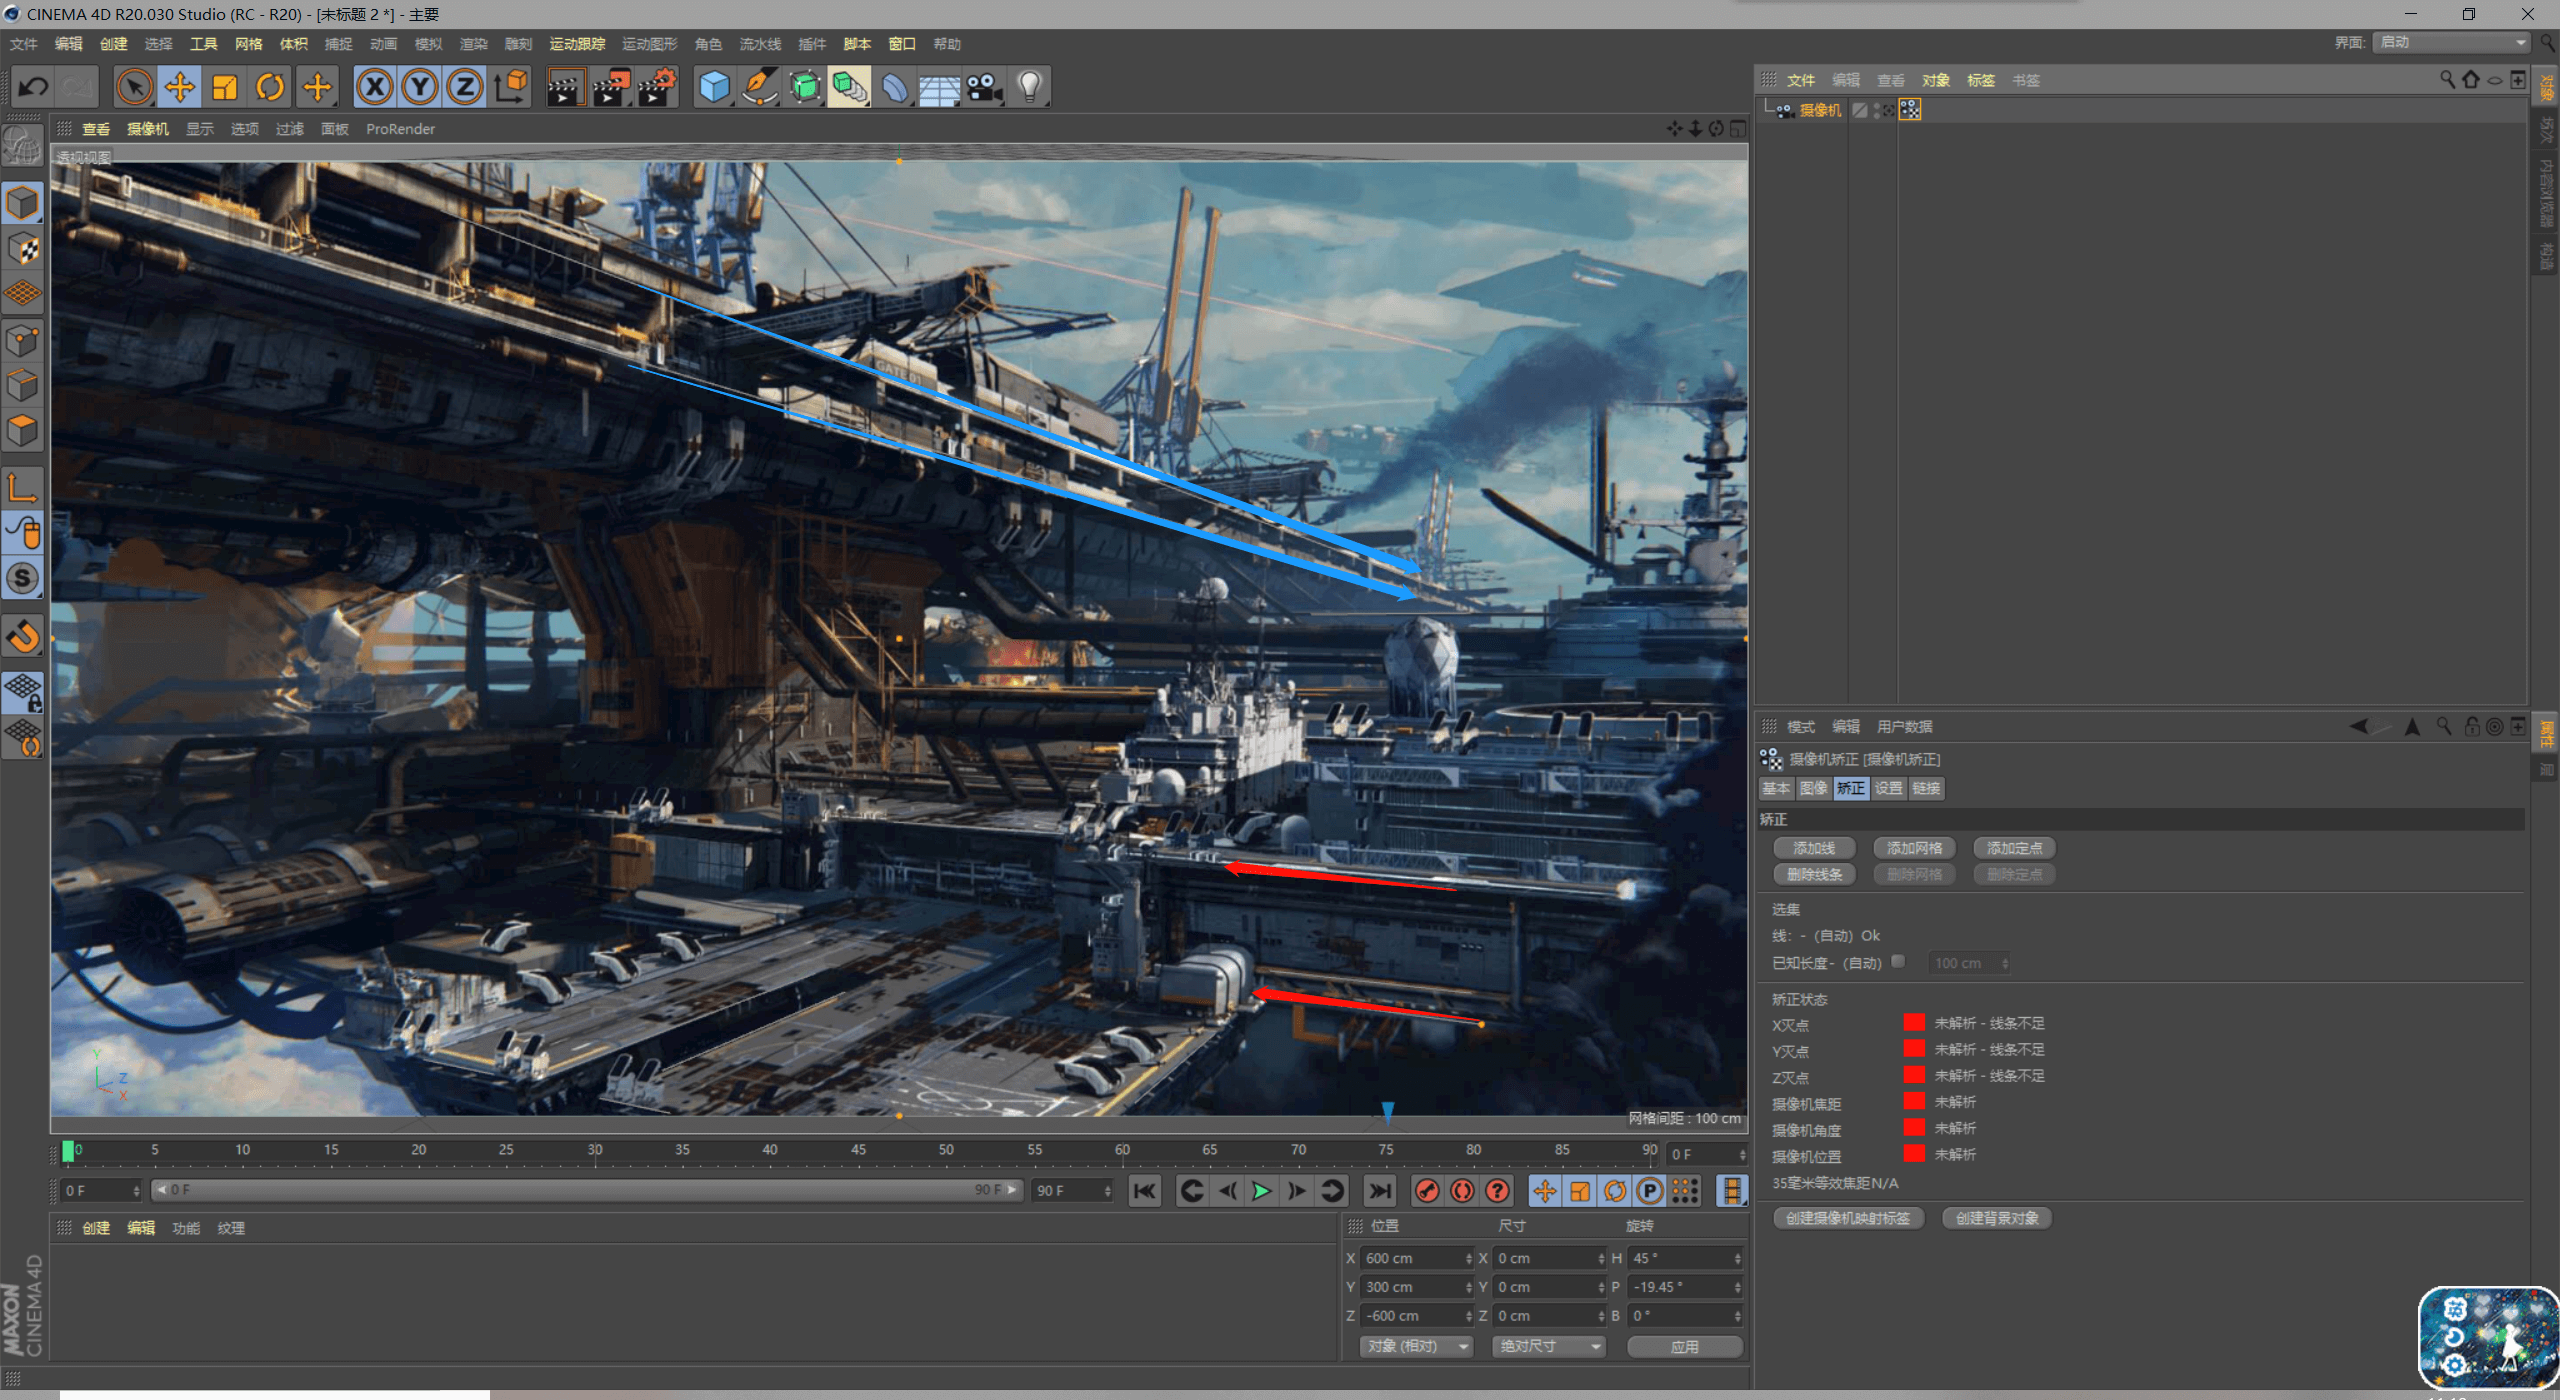Activate the Move tool in top toolbar

(180, 87)
